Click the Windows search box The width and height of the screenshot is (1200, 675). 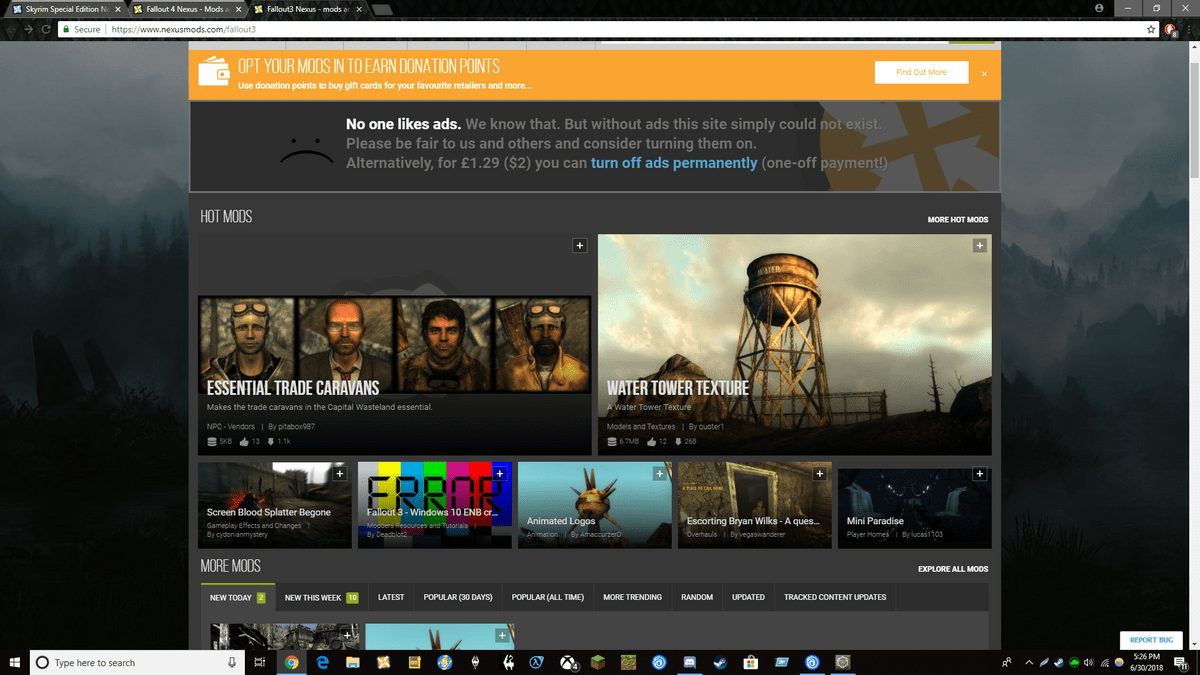(136, 662)
